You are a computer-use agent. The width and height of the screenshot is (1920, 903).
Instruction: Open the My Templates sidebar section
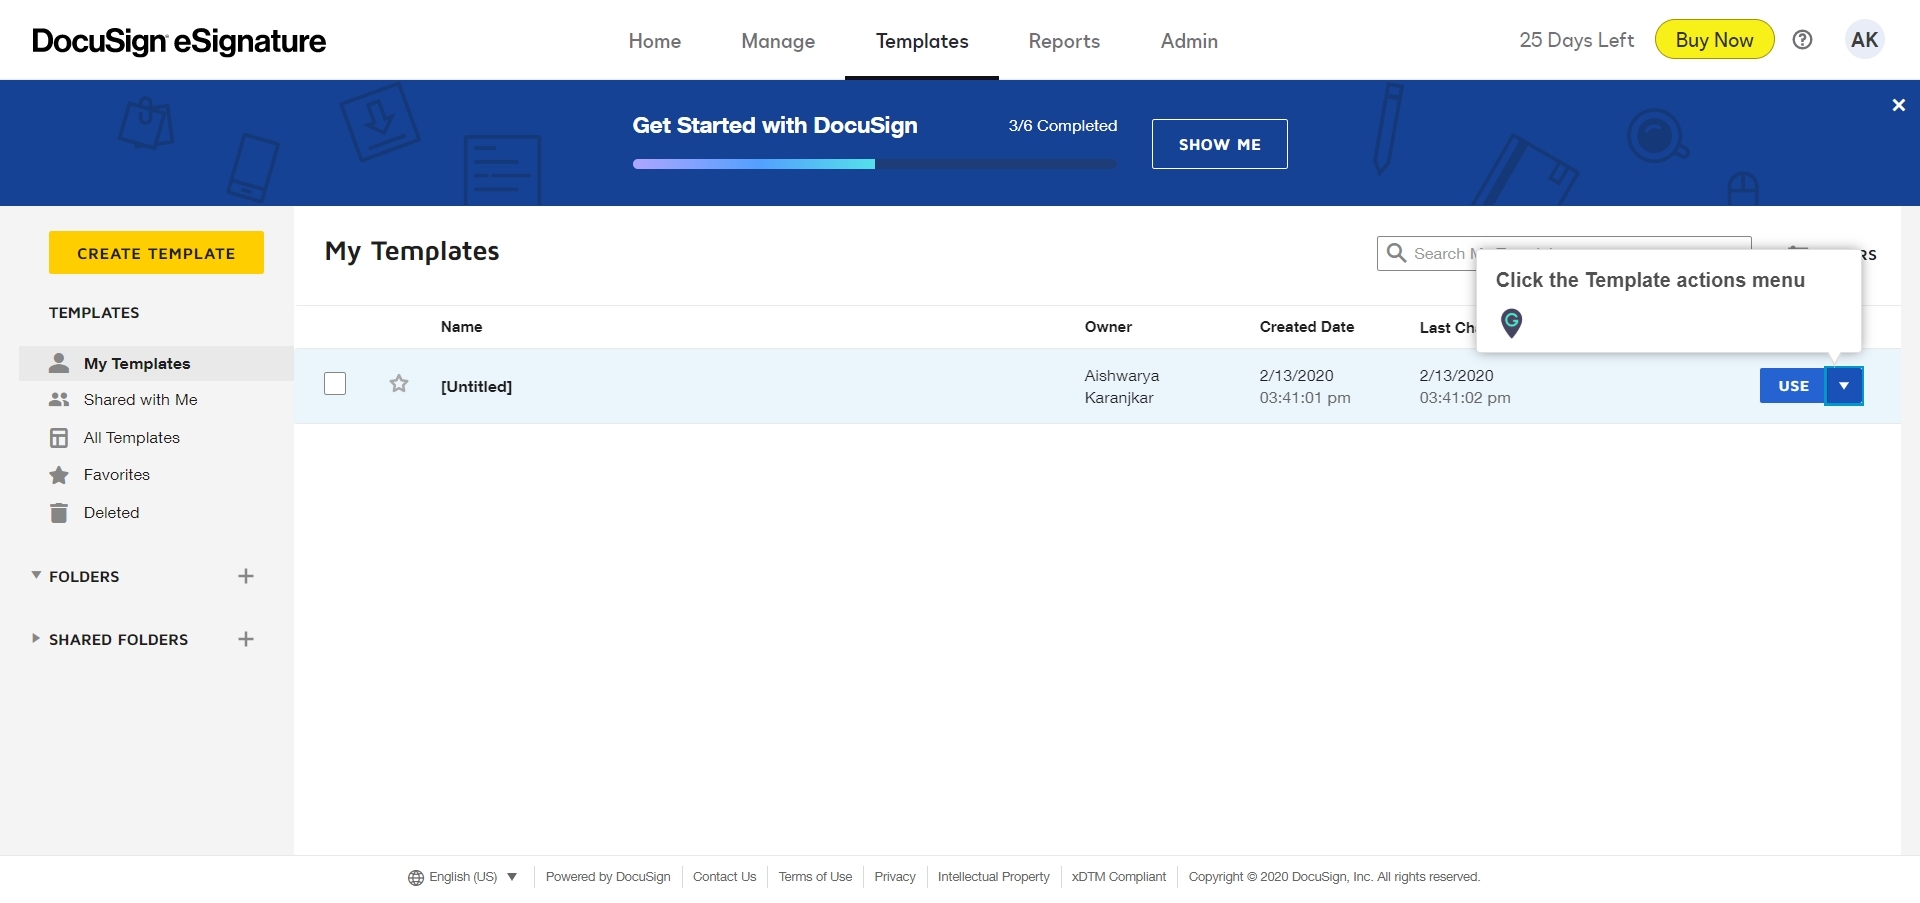click(137, 363)
